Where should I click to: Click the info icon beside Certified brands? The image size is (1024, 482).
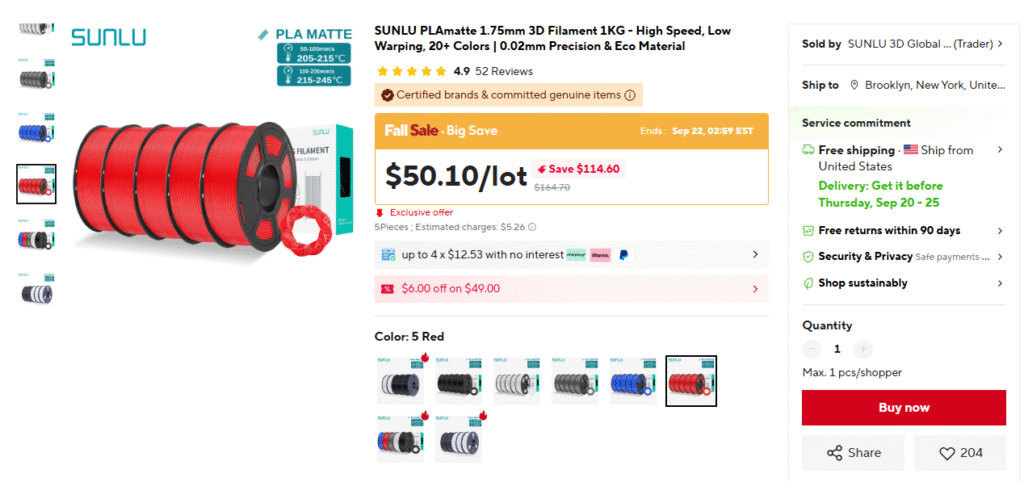630,95
